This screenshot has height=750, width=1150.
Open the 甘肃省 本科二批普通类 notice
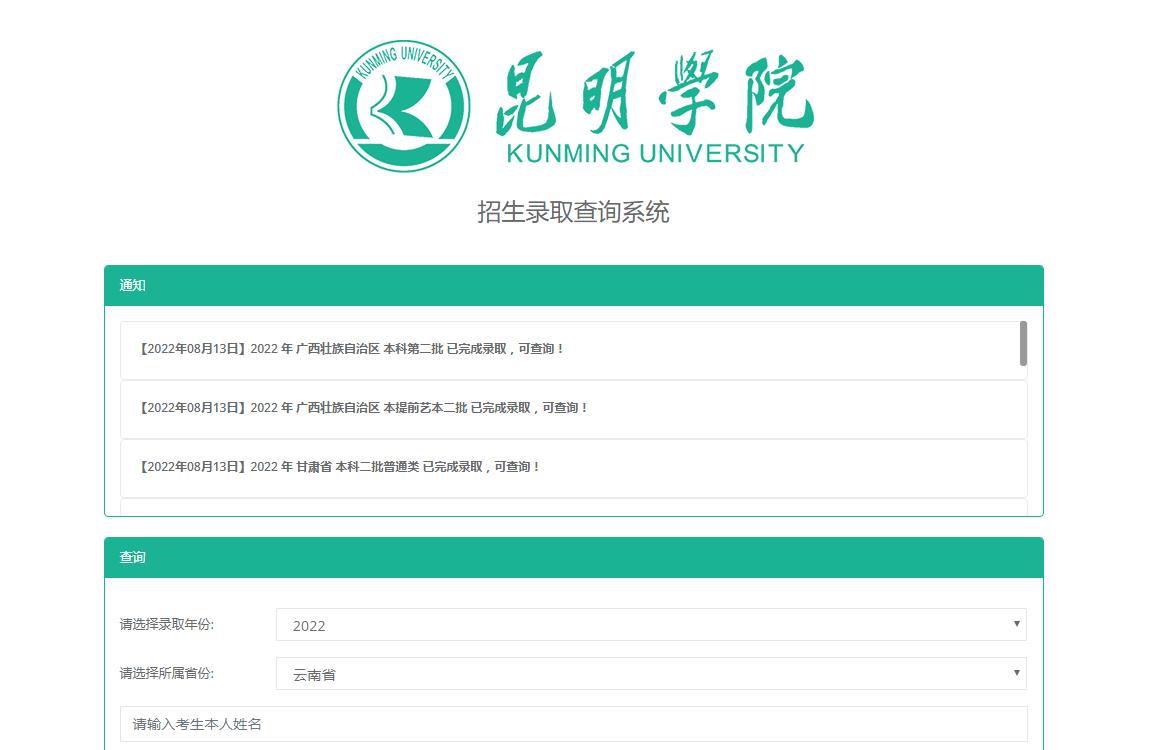point(574,468)
